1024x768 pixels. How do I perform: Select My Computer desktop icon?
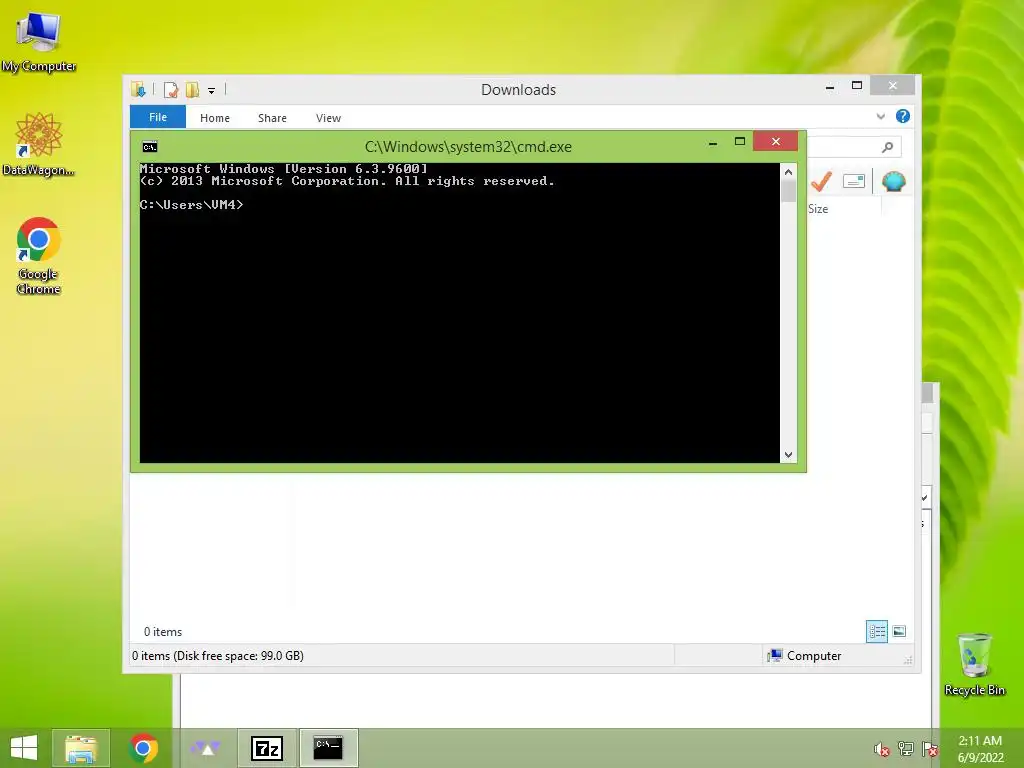(39, 42)
